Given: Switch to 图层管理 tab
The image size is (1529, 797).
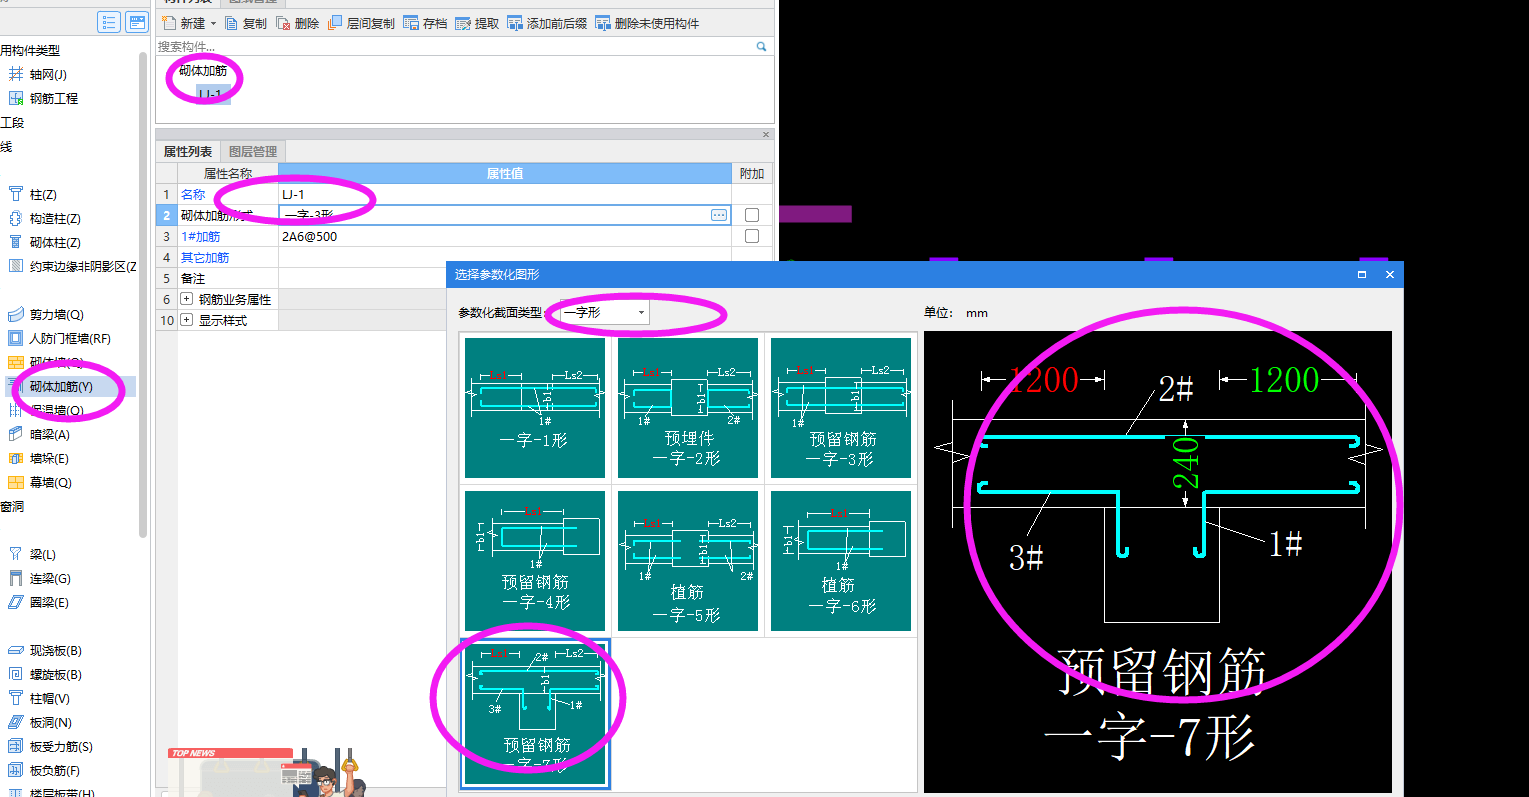Looking at the screenshot, I should (253, 152).
